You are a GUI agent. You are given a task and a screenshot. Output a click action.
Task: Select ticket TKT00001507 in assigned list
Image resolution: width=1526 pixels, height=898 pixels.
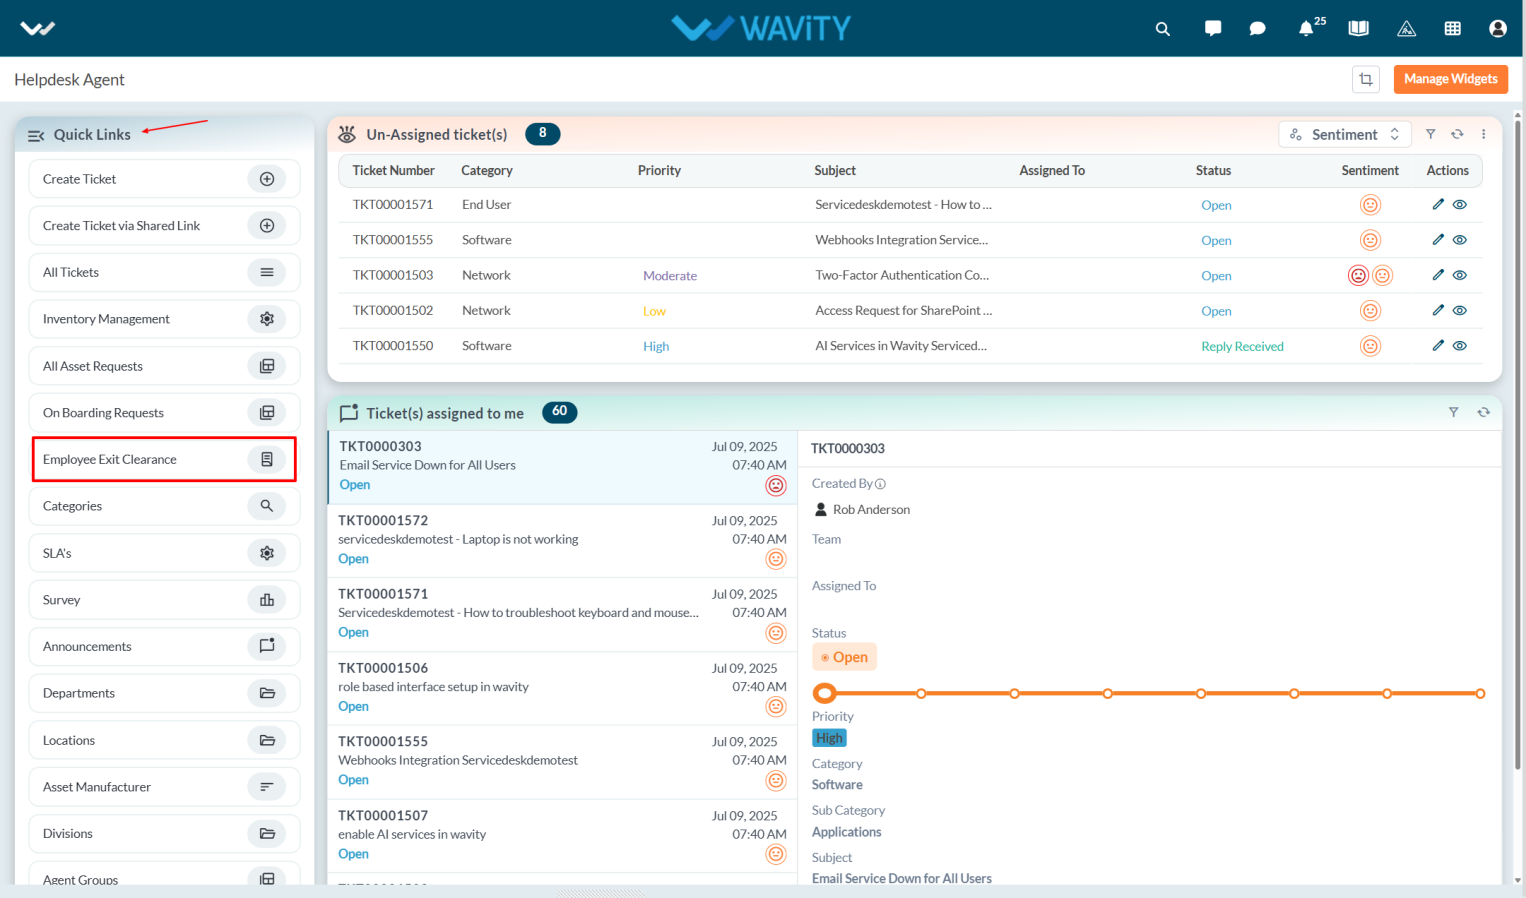pyautogui.click(x=562, y=835)
